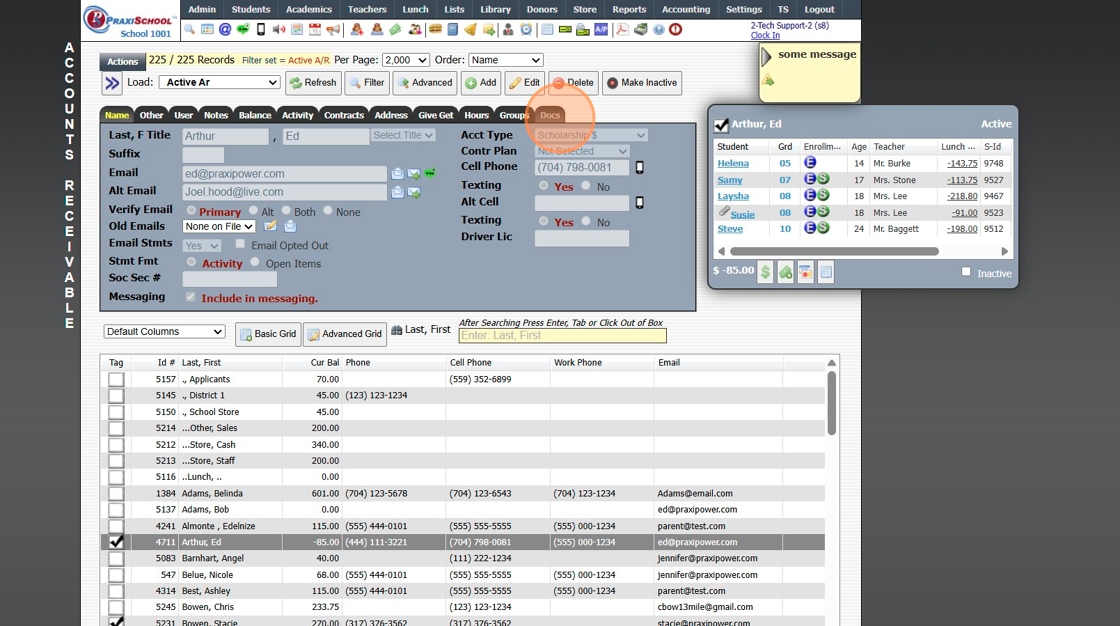Screen dimensions: 1120x626
Task: Click the green dollar sign icon in family card
Action: click(765, 272)
